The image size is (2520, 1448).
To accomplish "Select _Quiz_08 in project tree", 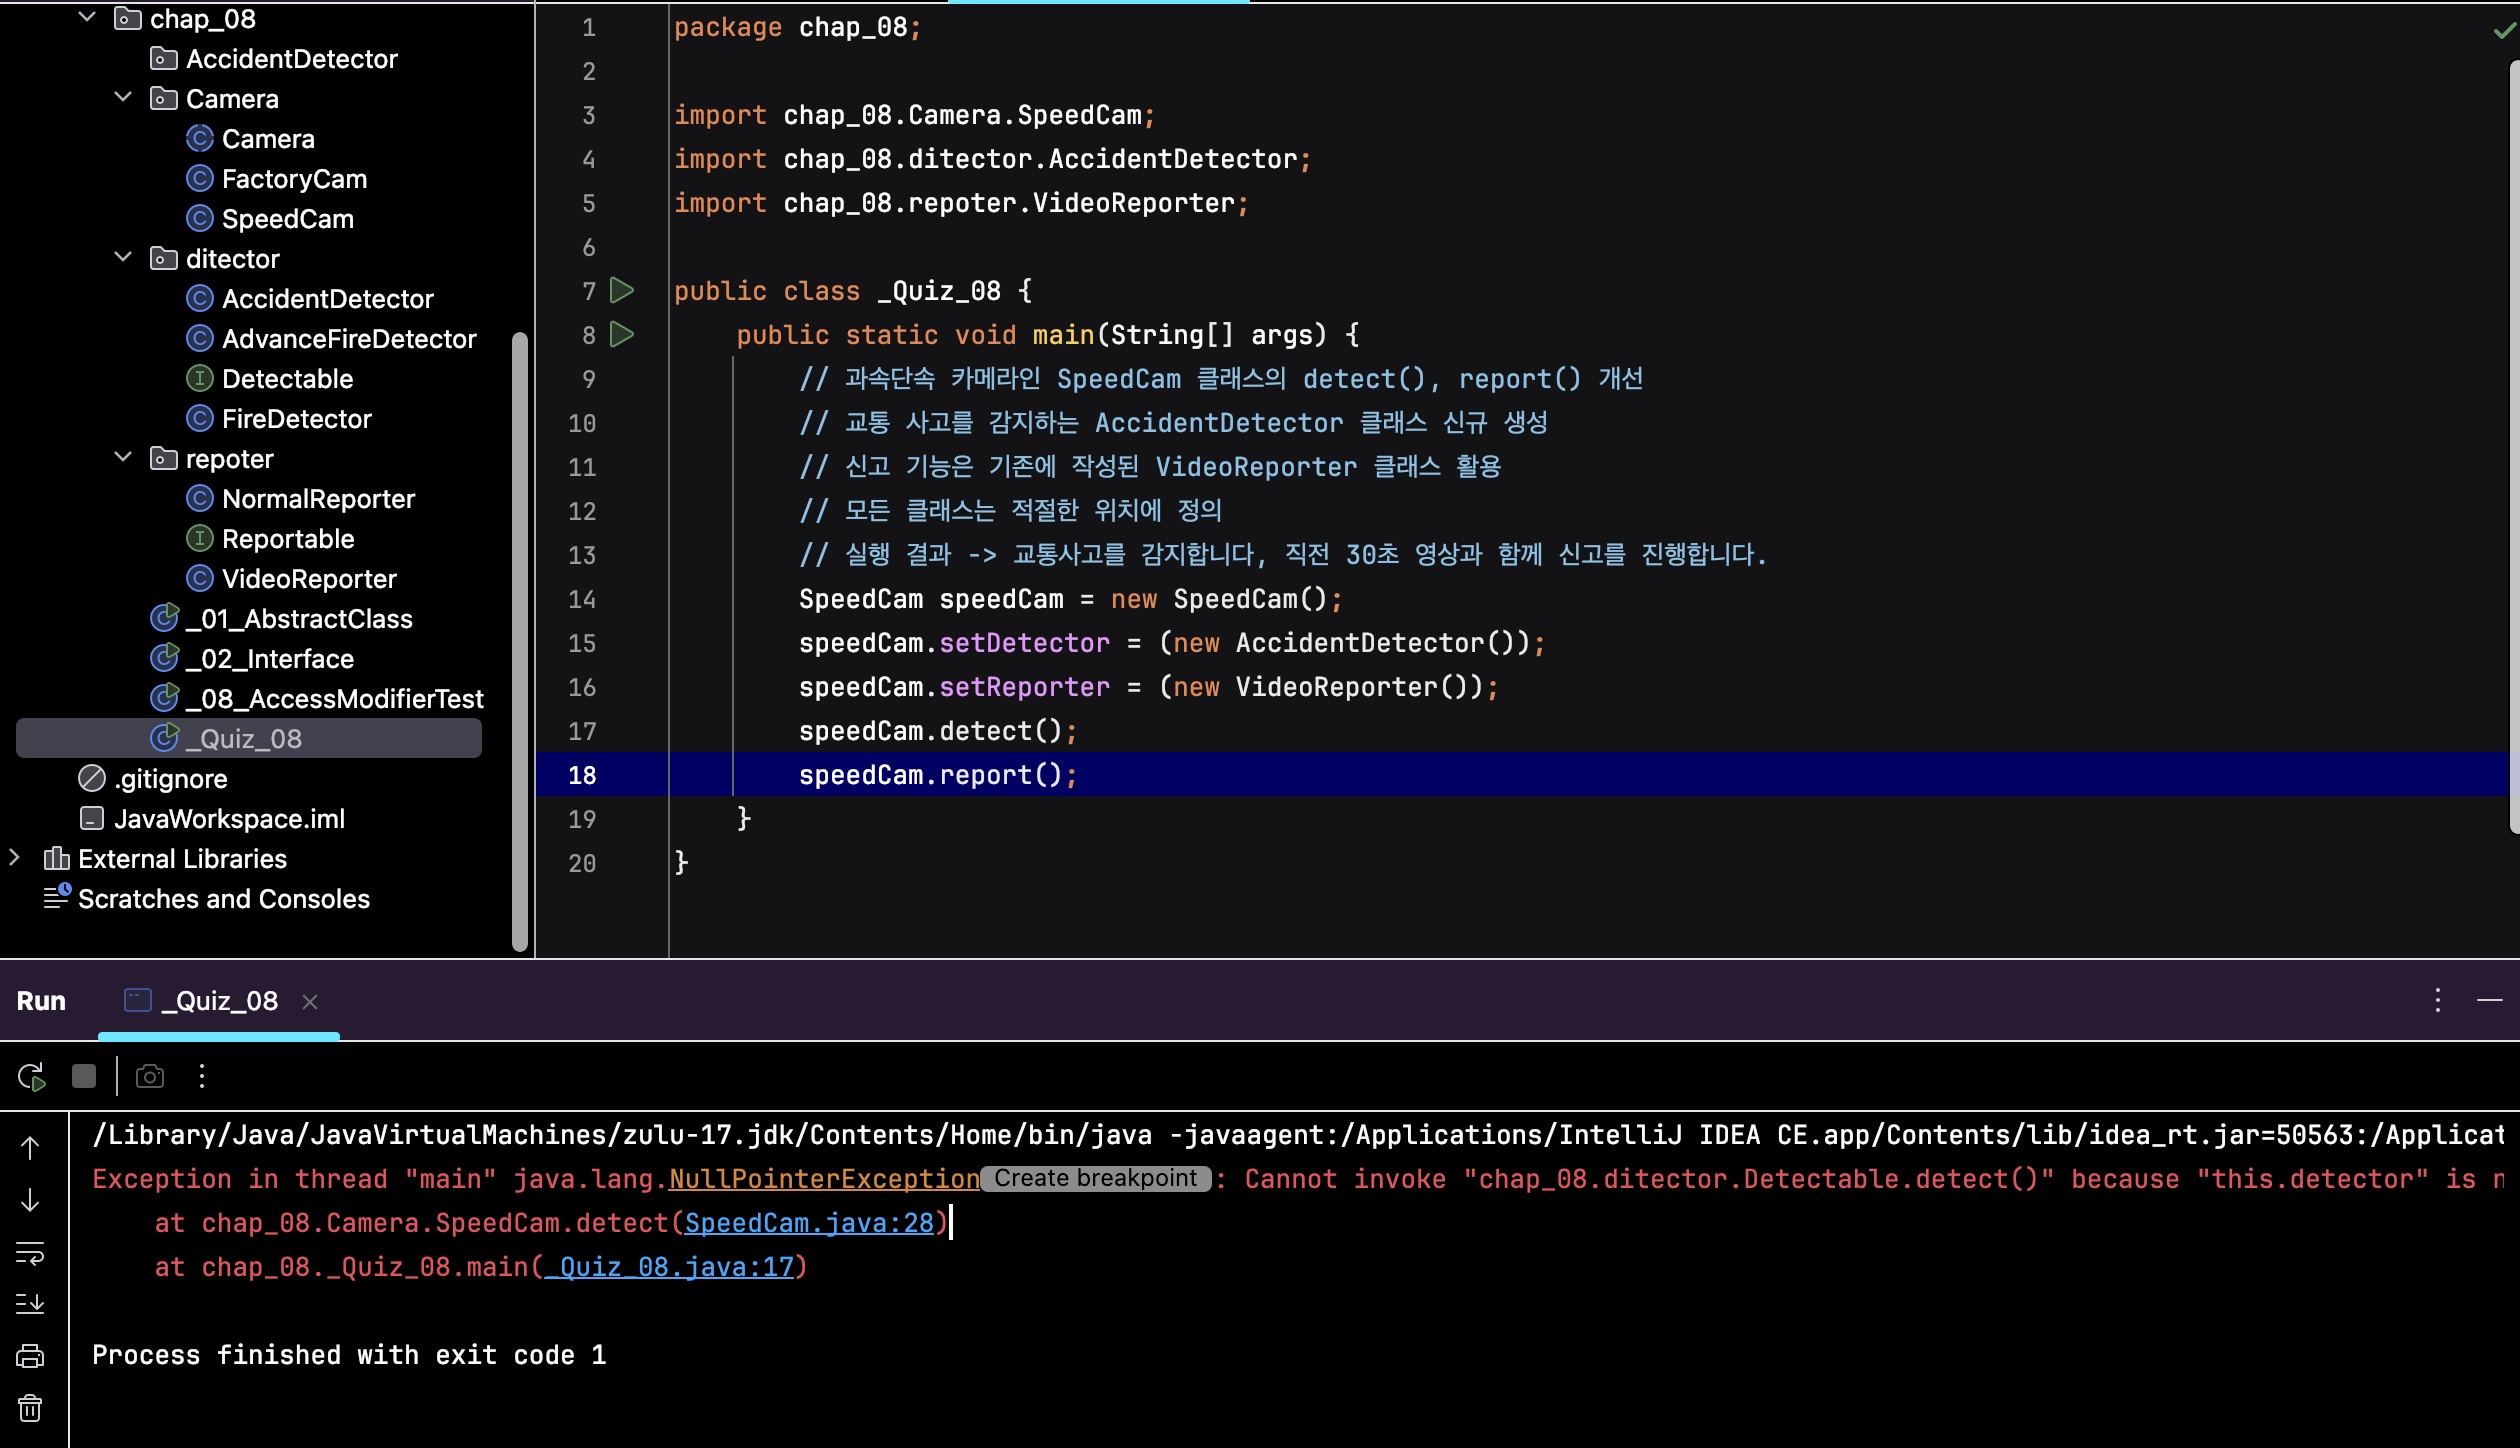I will 249,739.
